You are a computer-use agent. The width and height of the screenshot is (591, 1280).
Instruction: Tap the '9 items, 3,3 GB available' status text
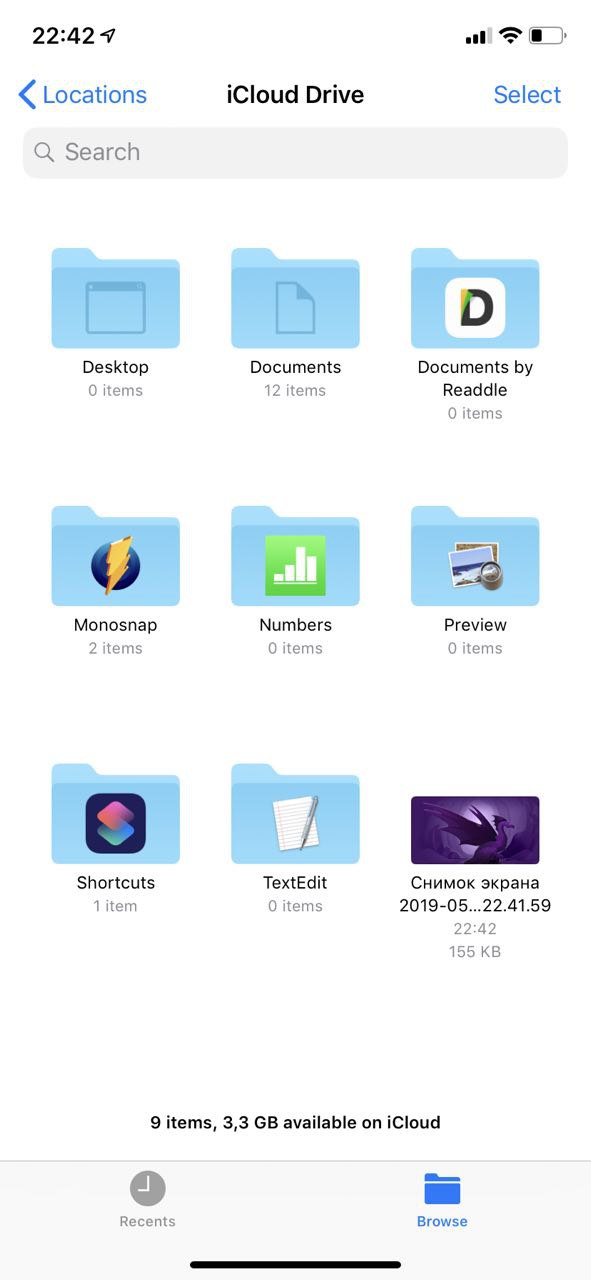point(295,1122)
